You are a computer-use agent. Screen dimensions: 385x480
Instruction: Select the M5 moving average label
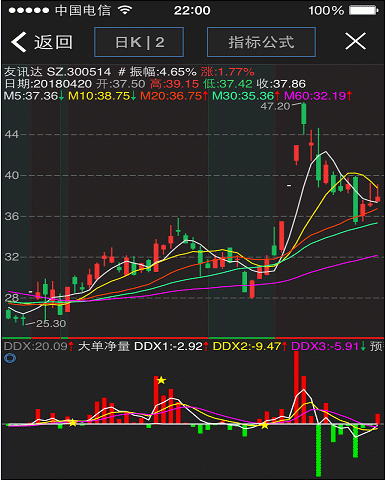[x=34, y=96]
